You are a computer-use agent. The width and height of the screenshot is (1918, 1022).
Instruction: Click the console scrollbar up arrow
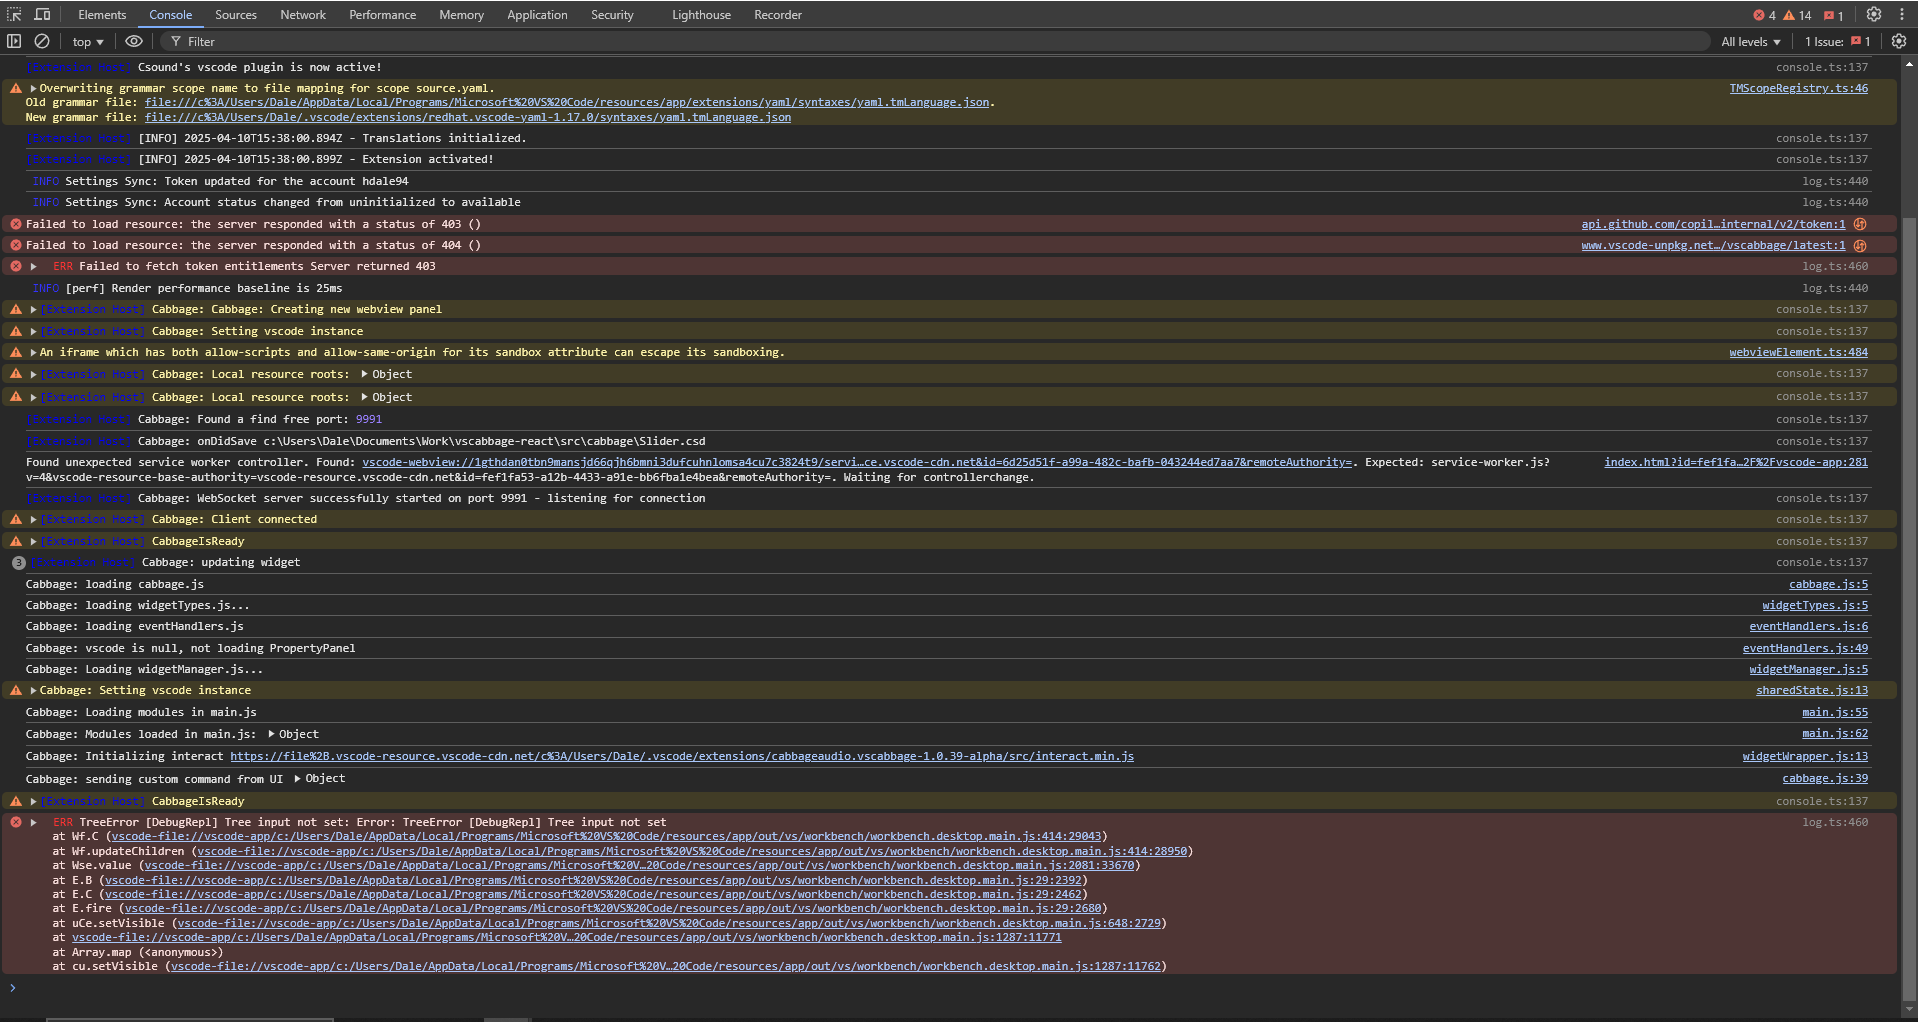pos(1909,62)
